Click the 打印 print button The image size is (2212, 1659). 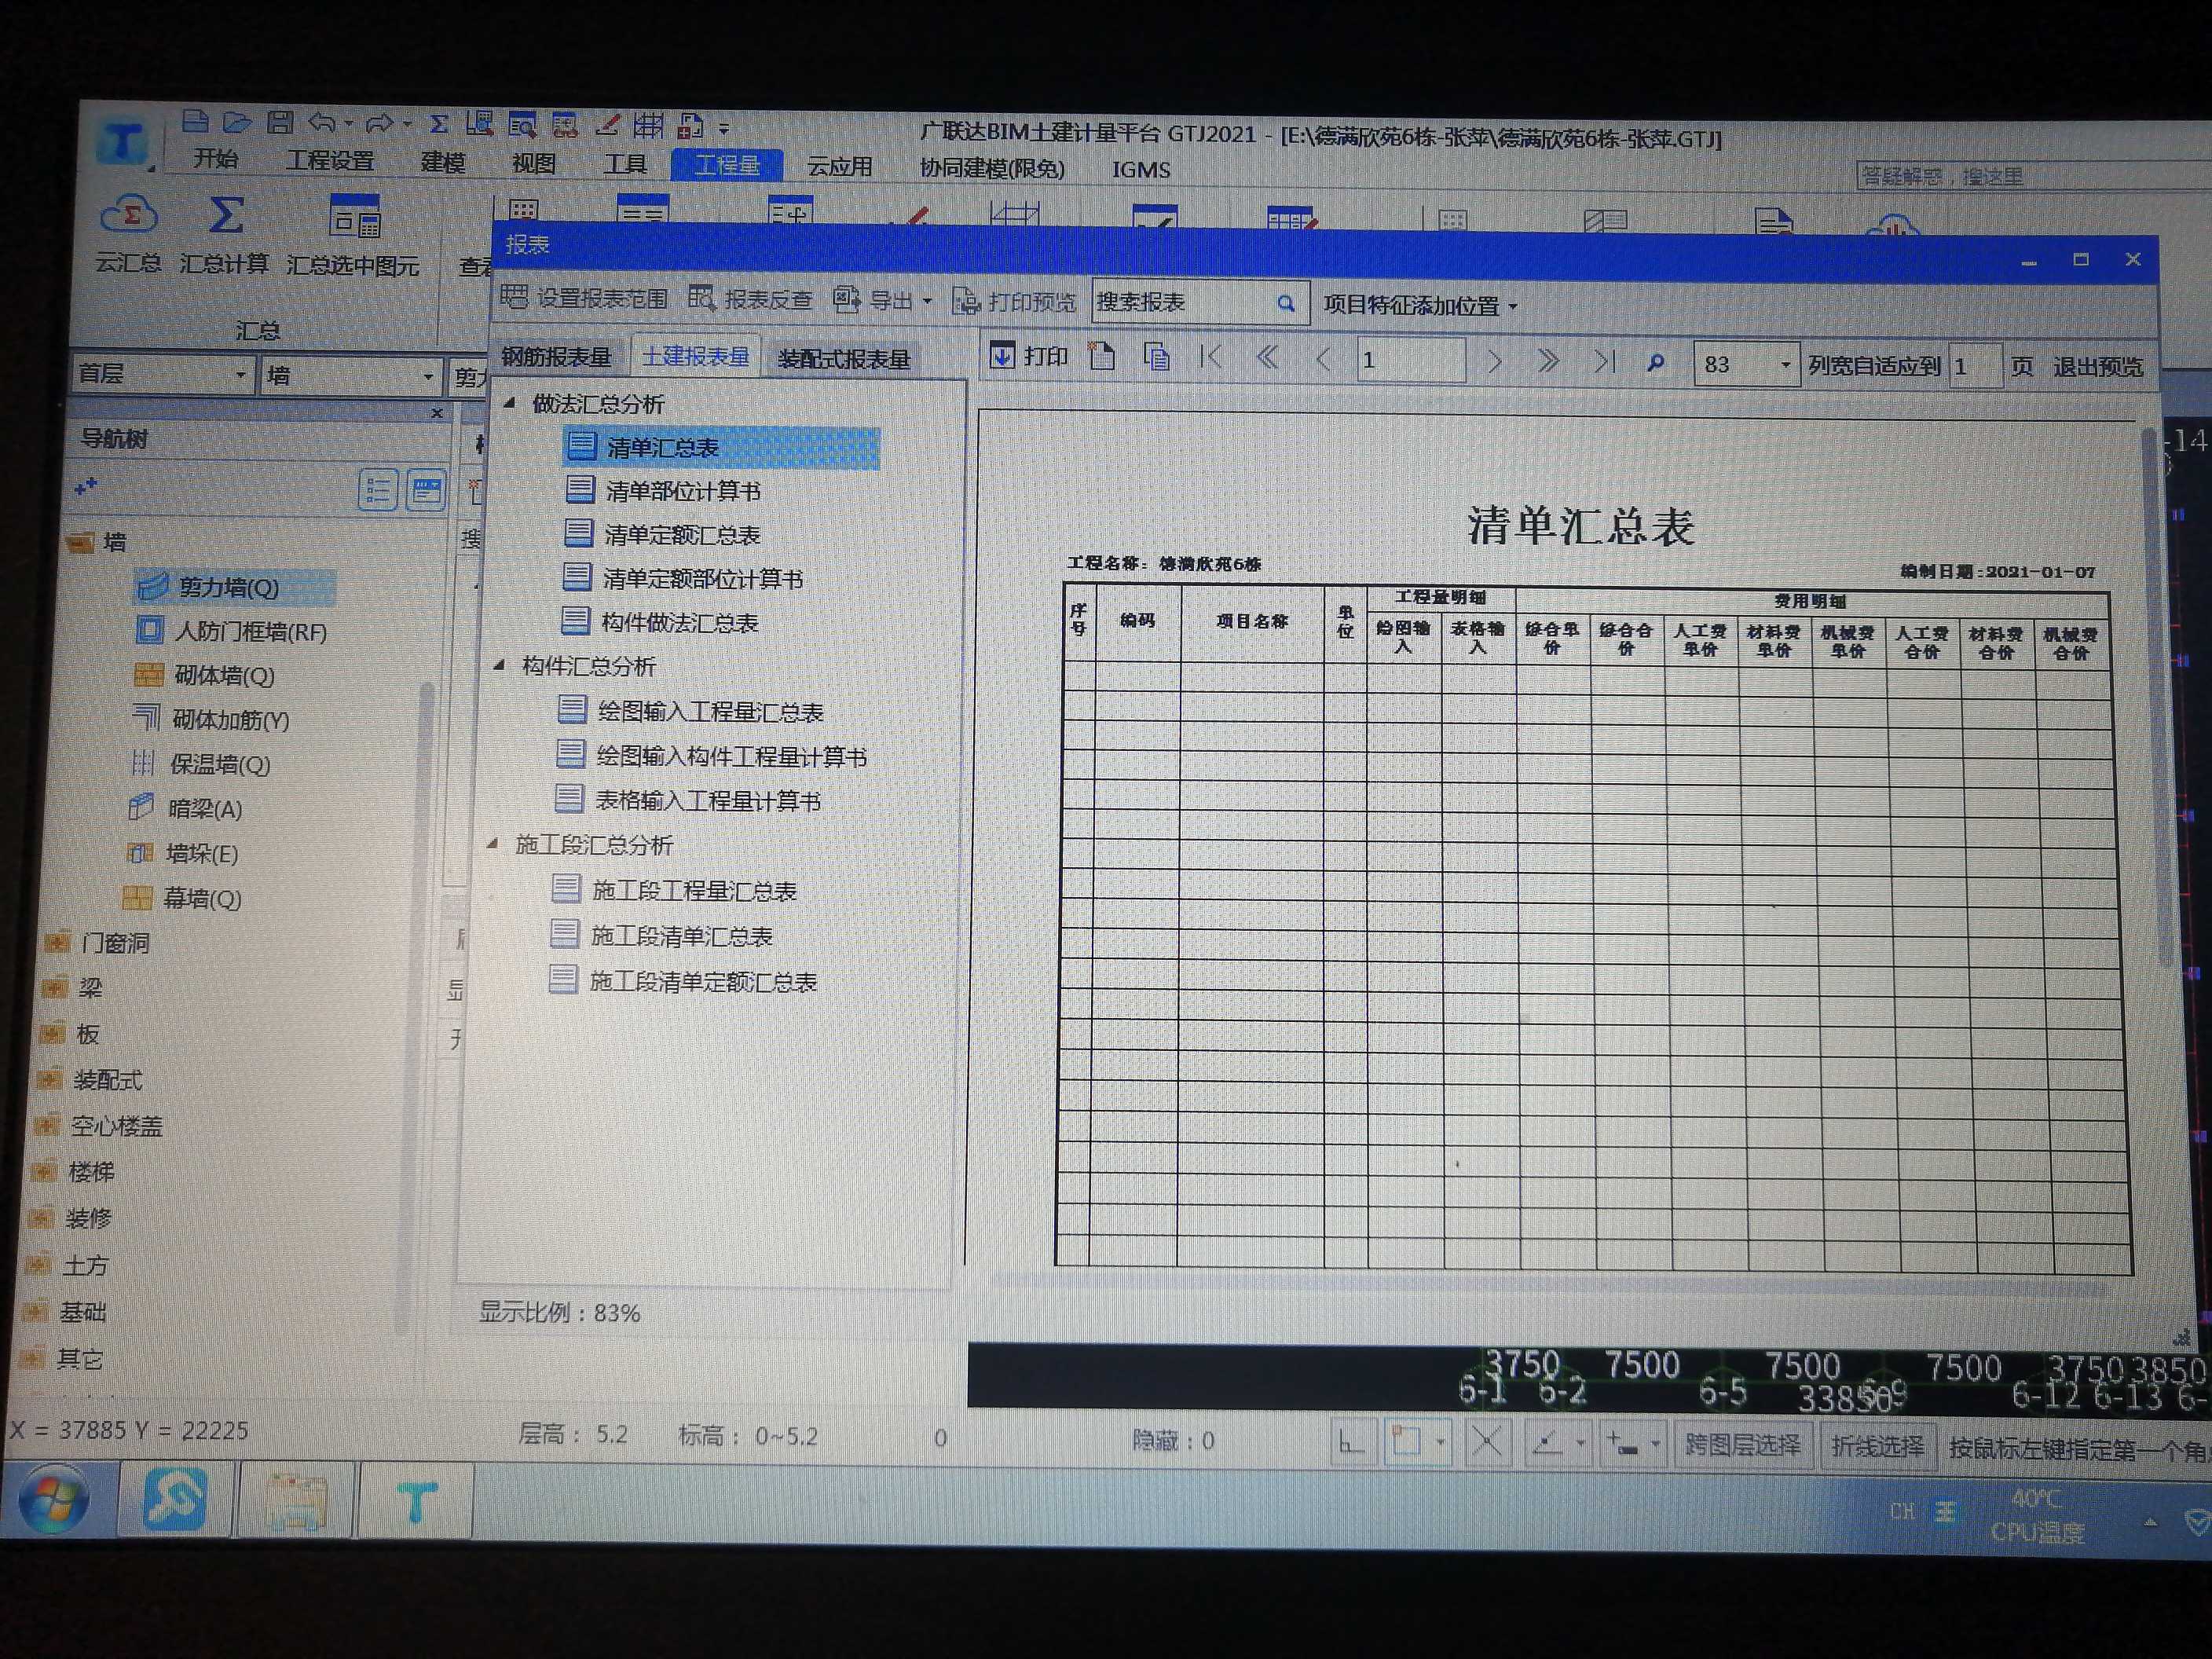pyautogui.click(x=1029, y=356)
